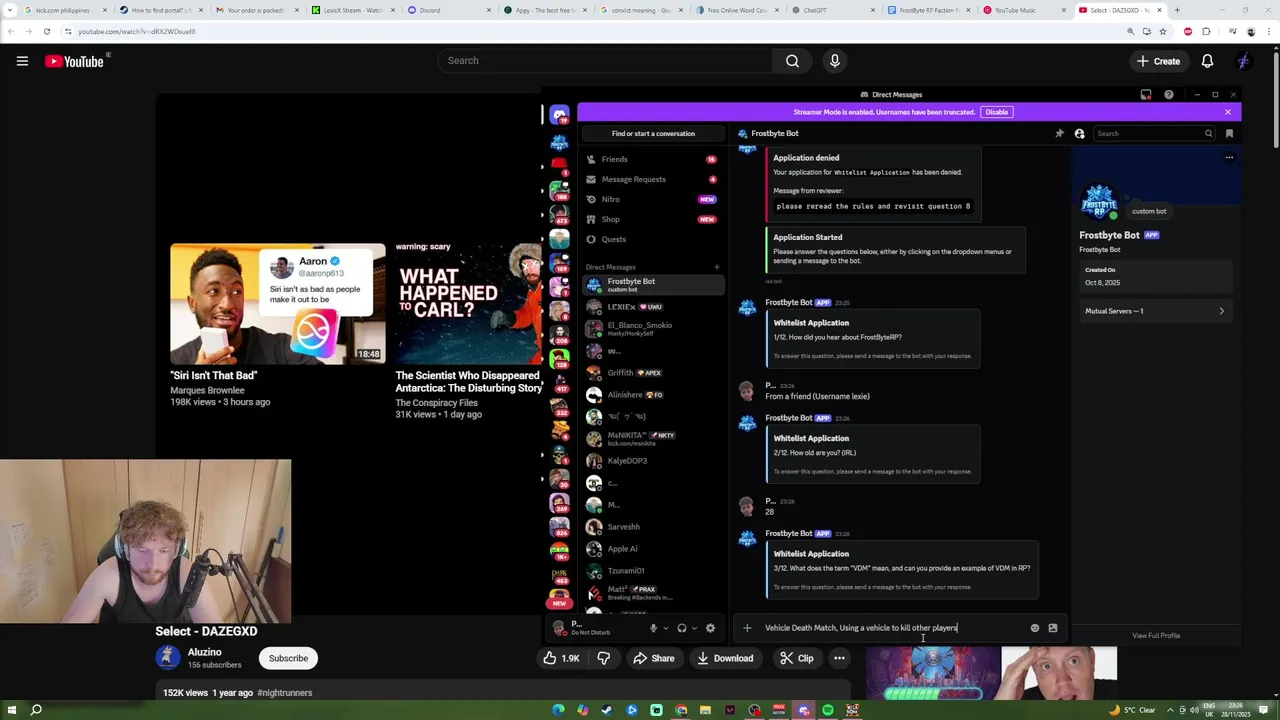Open the Griffith conversation

point(653,373)
